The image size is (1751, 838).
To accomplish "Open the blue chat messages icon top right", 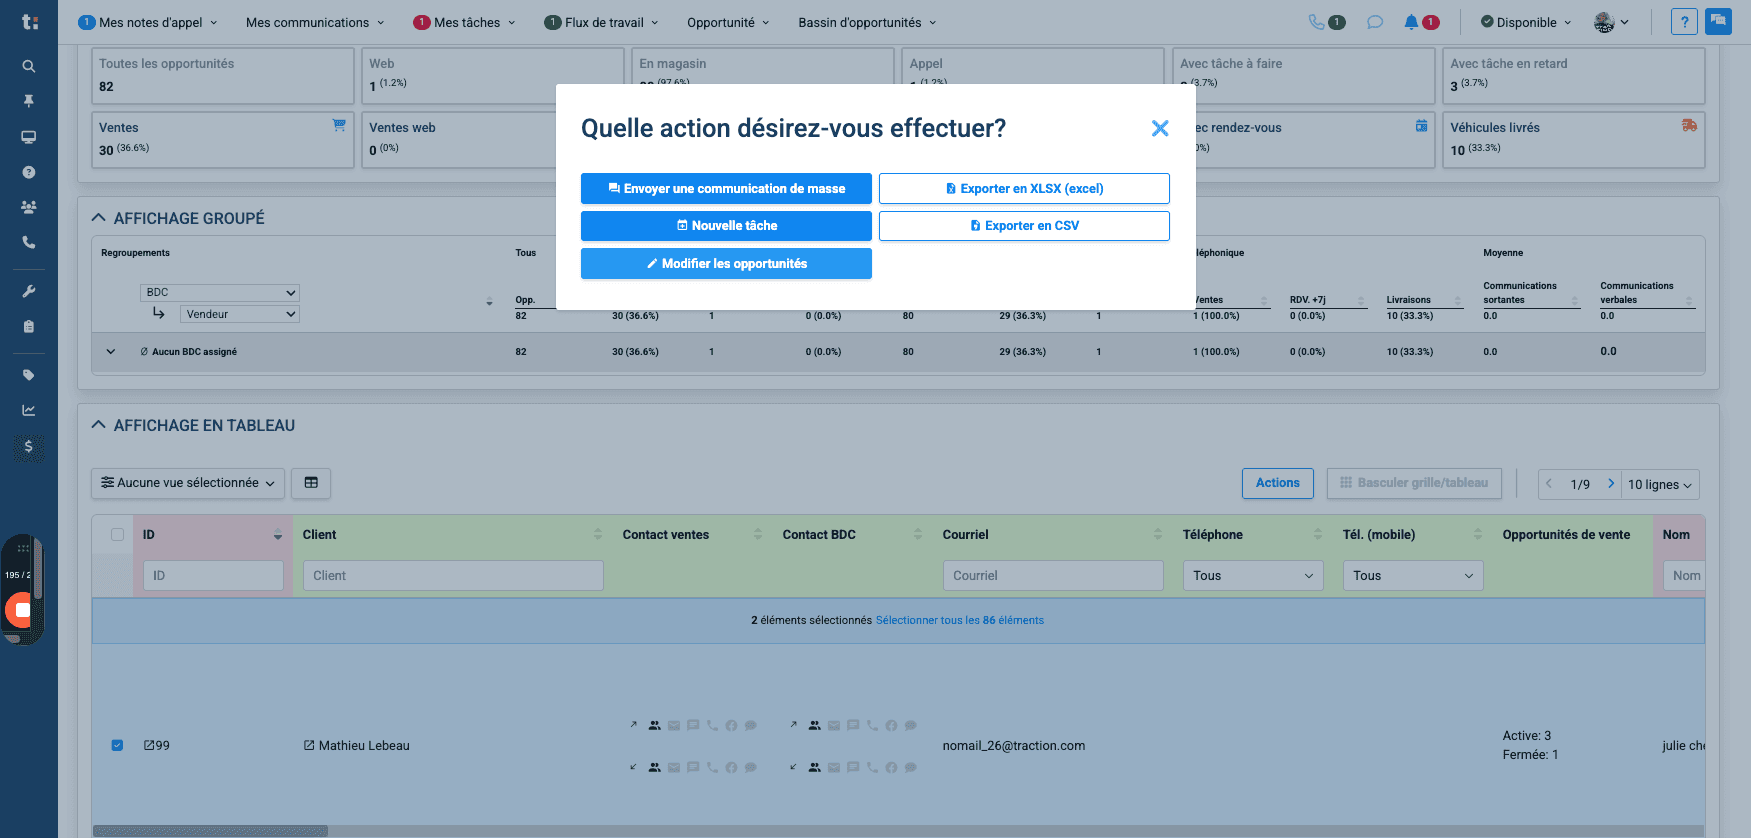I will (x=1718, y=21).
